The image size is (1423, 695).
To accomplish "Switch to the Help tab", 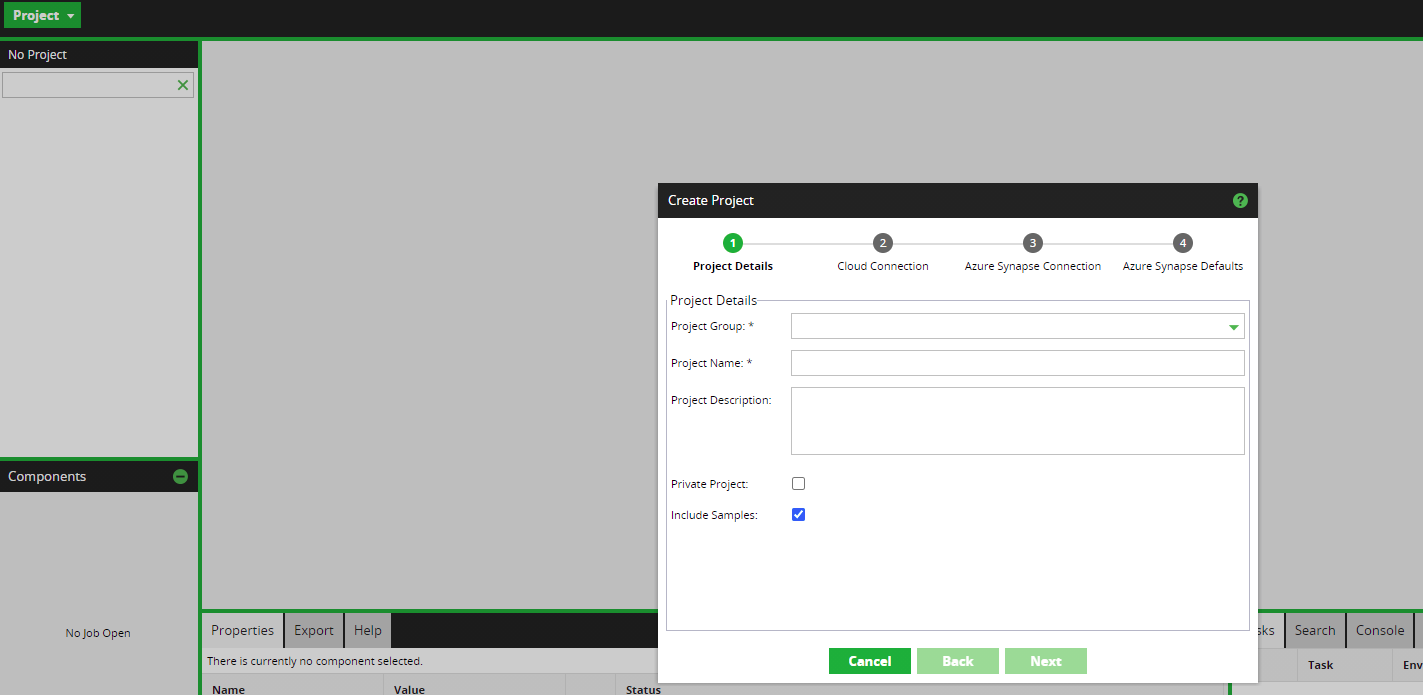I will coord(368,630).
